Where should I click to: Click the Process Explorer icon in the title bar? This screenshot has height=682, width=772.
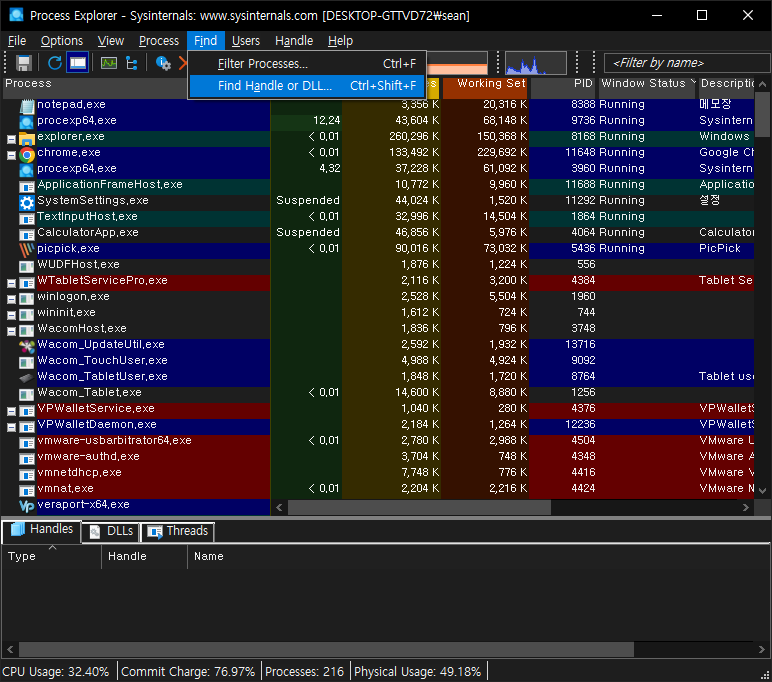pos(16,15)
